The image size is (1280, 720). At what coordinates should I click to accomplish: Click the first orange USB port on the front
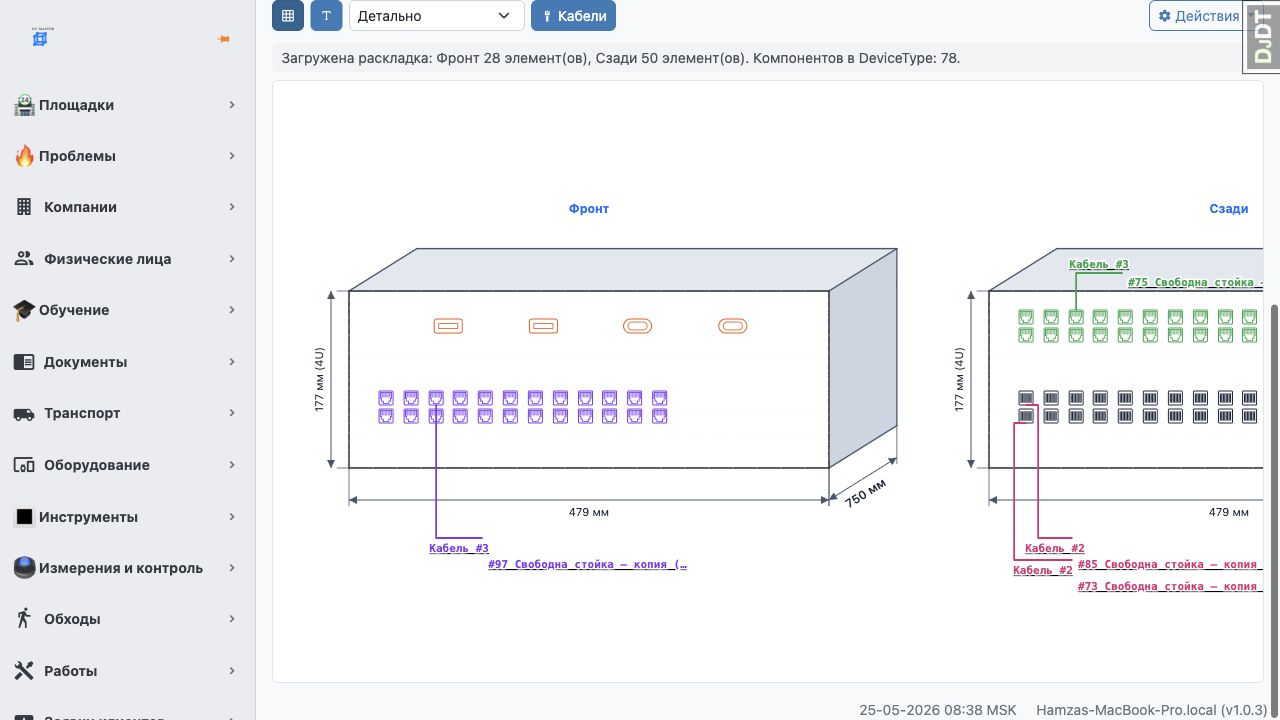tap(448, 326)
